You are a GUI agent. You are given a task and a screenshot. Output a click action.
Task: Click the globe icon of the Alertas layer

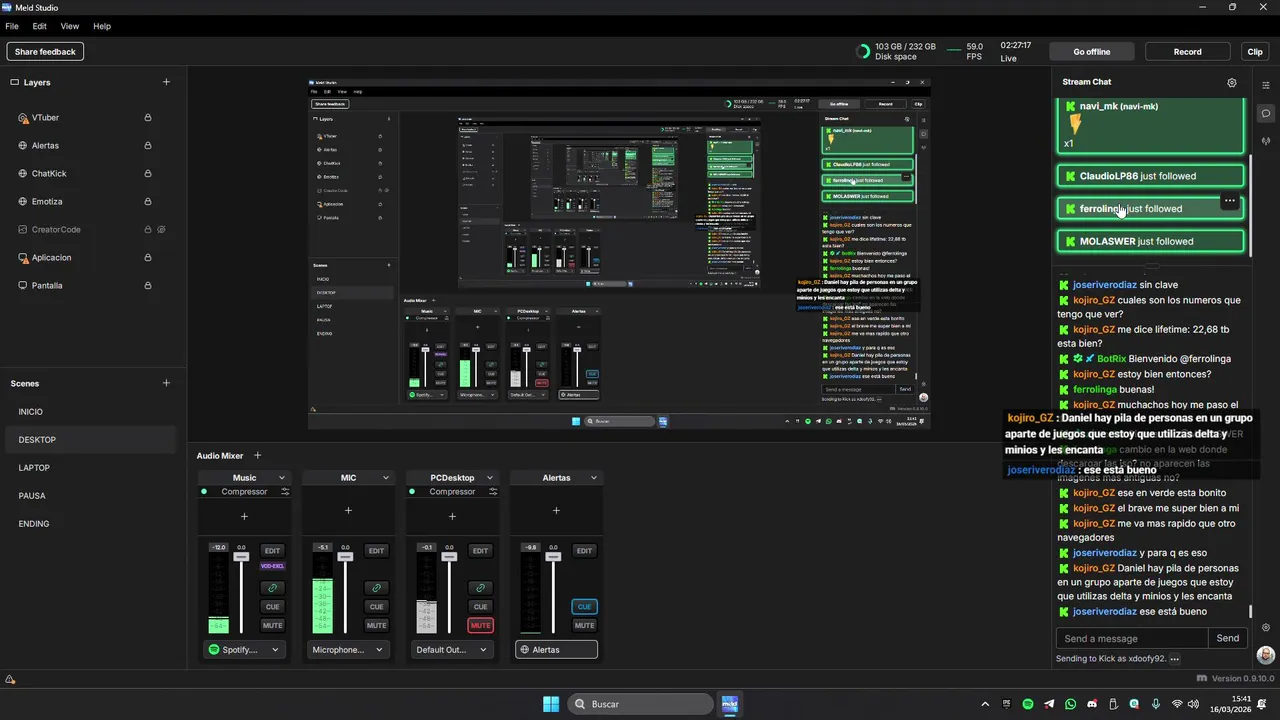(23, 146)
